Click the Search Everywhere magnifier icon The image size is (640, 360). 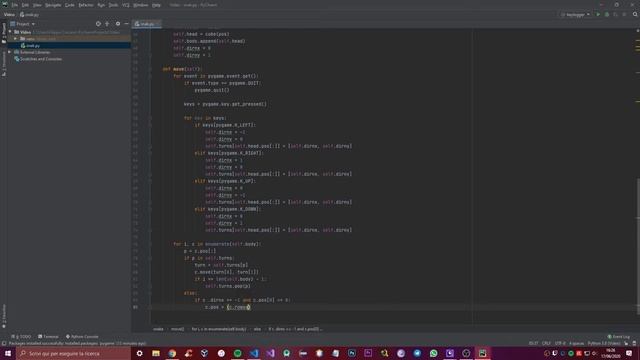(x=635, y=15)
